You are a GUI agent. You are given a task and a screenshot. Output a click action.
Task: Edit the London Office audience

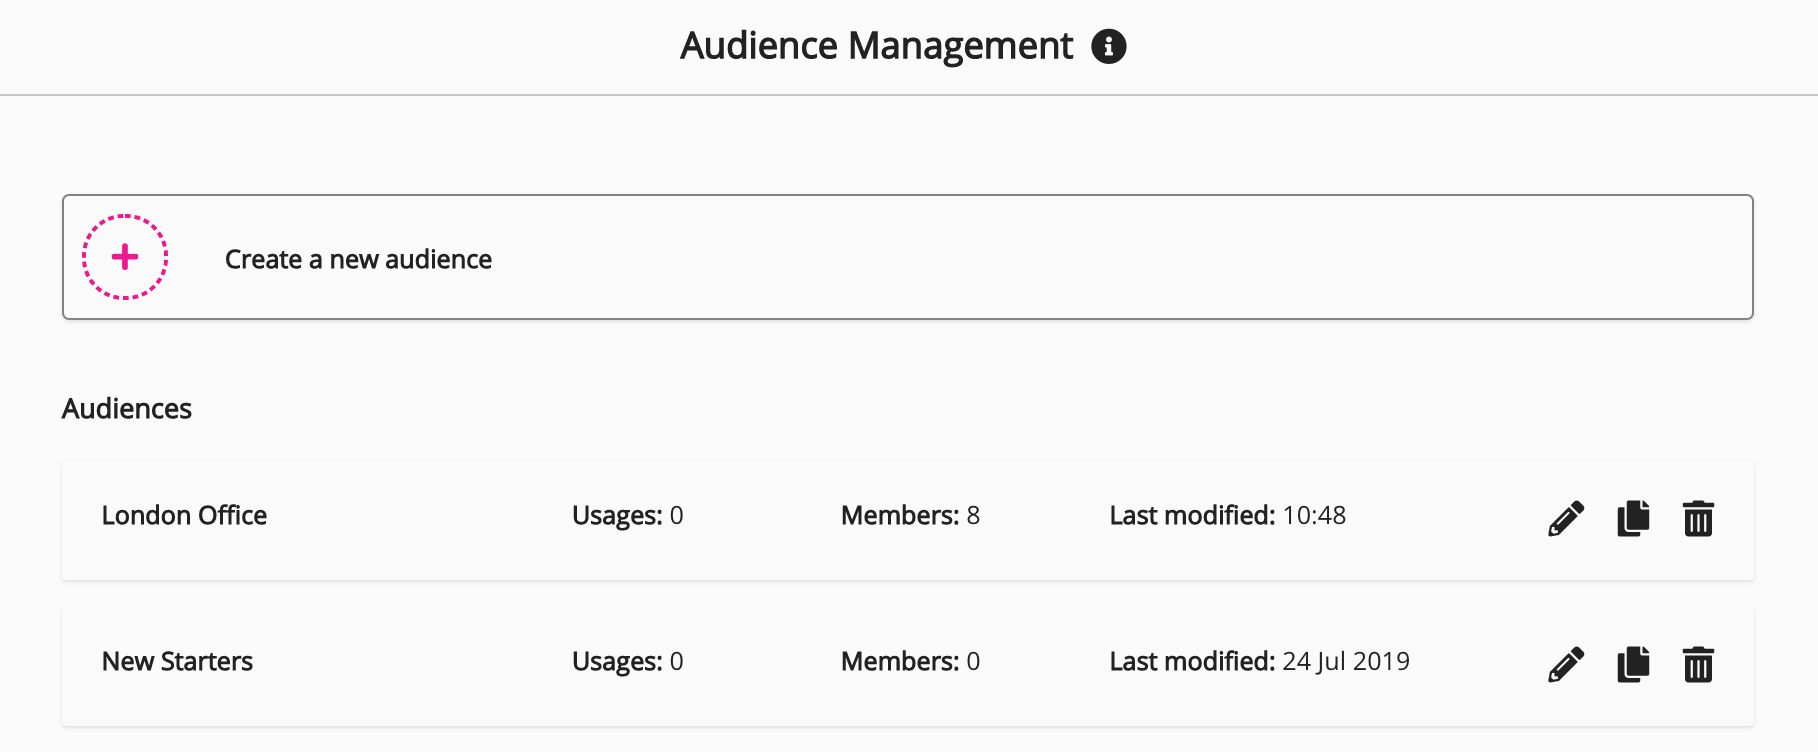(x=1566, y=518)
